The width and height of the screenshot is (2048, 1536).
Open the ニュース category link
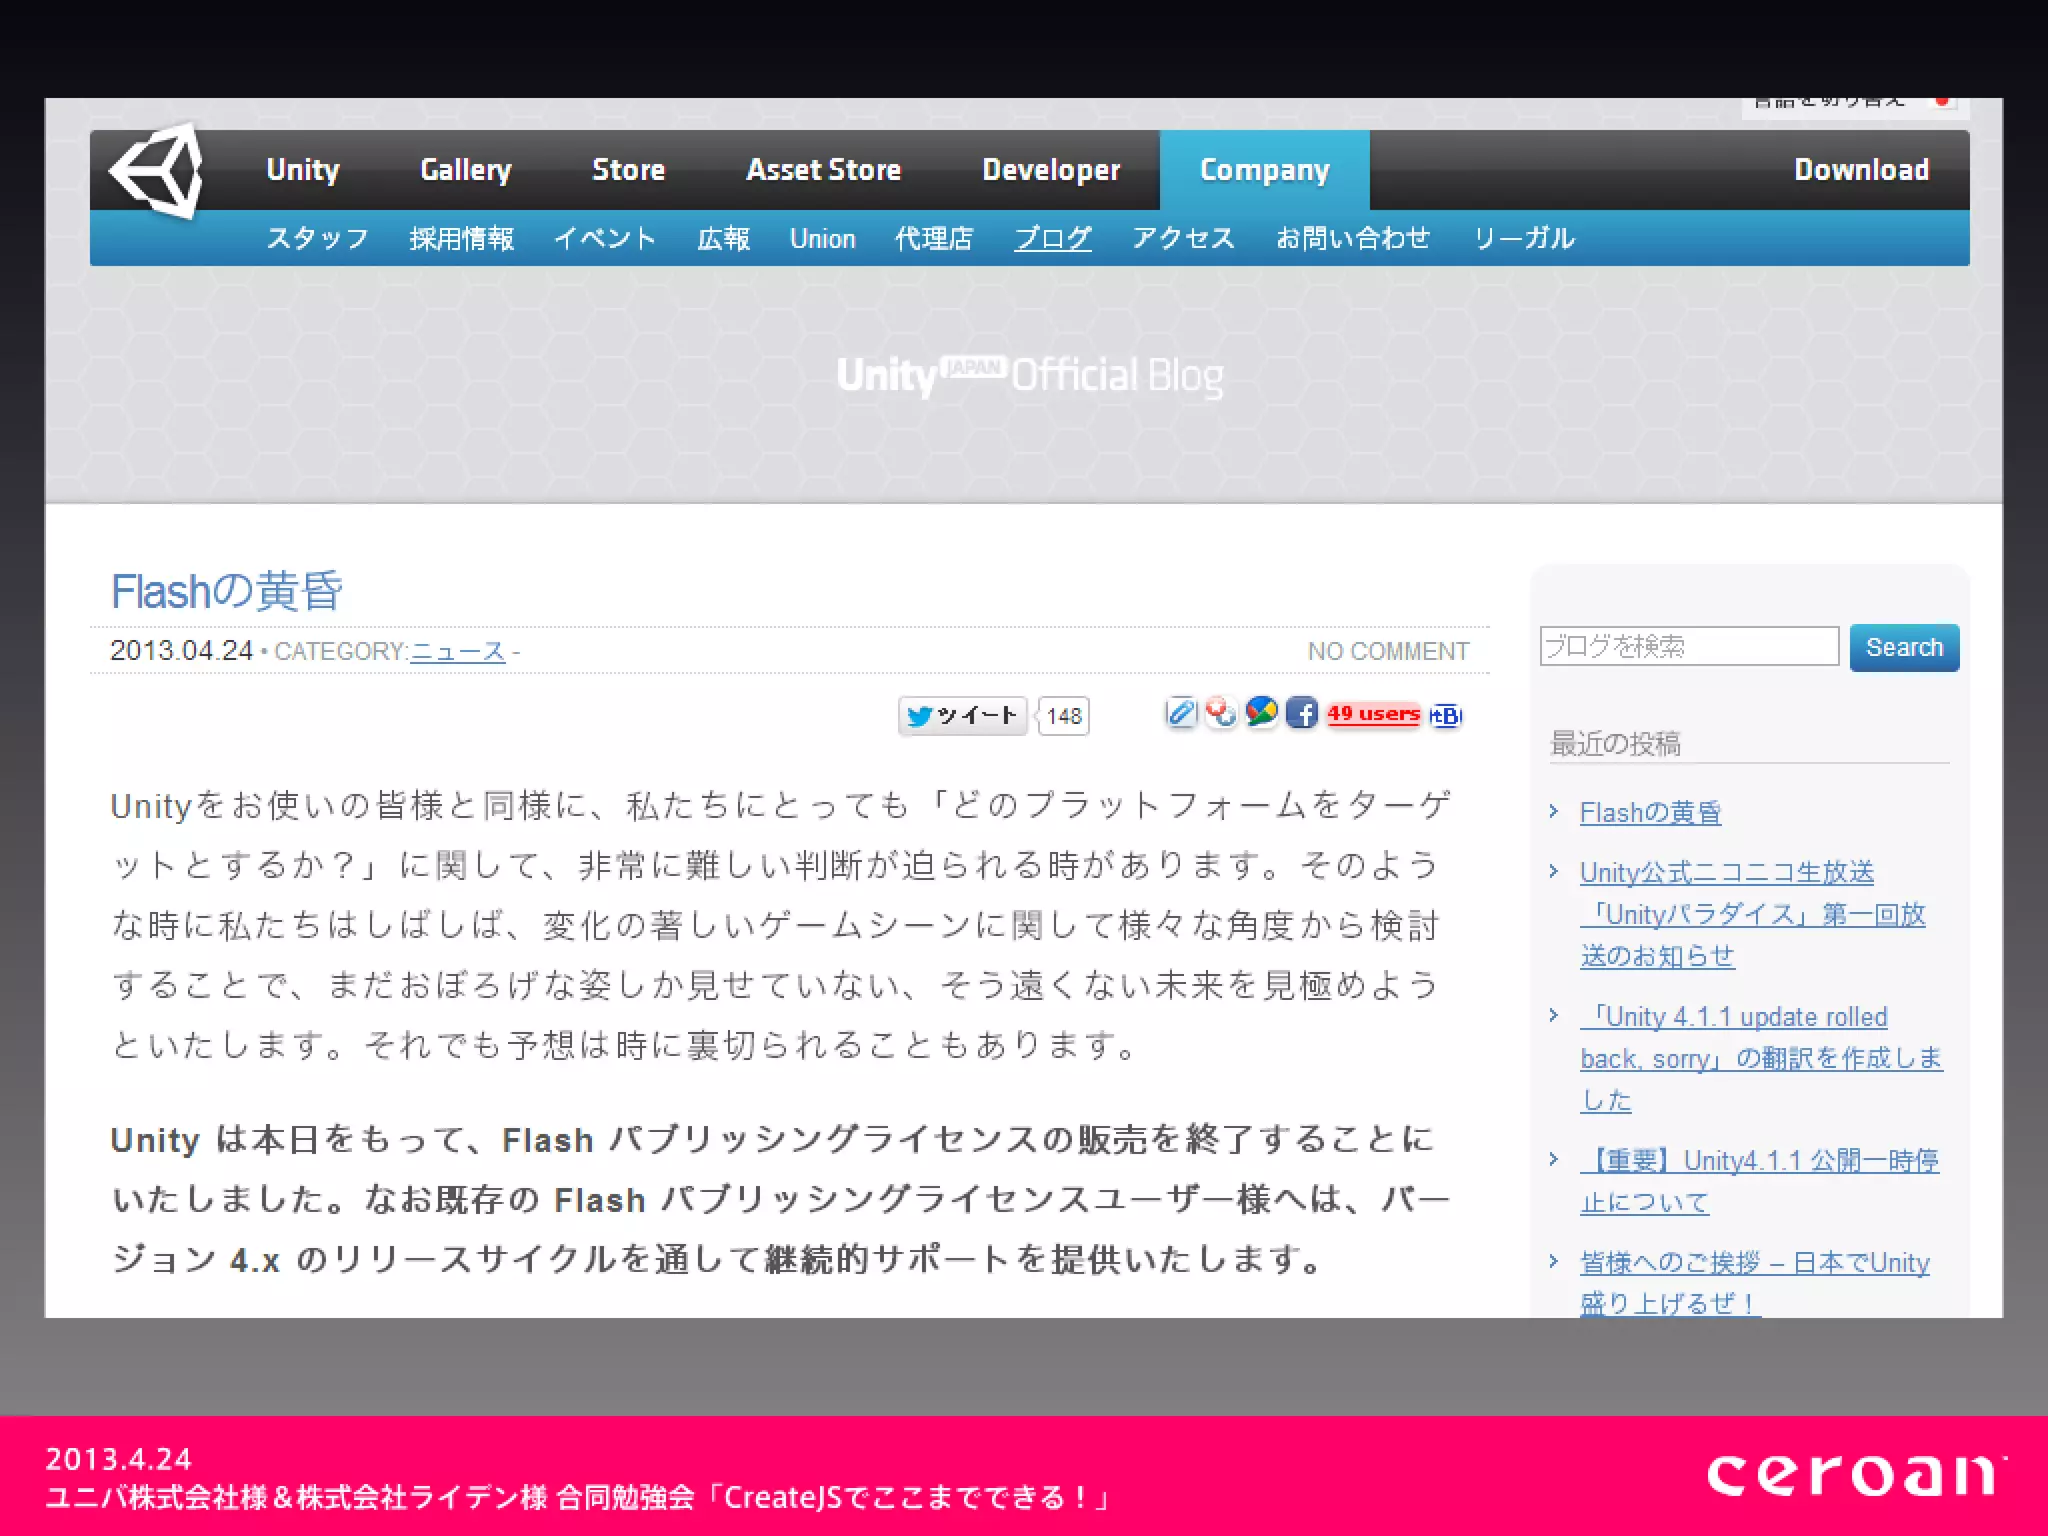coord(458,652)
